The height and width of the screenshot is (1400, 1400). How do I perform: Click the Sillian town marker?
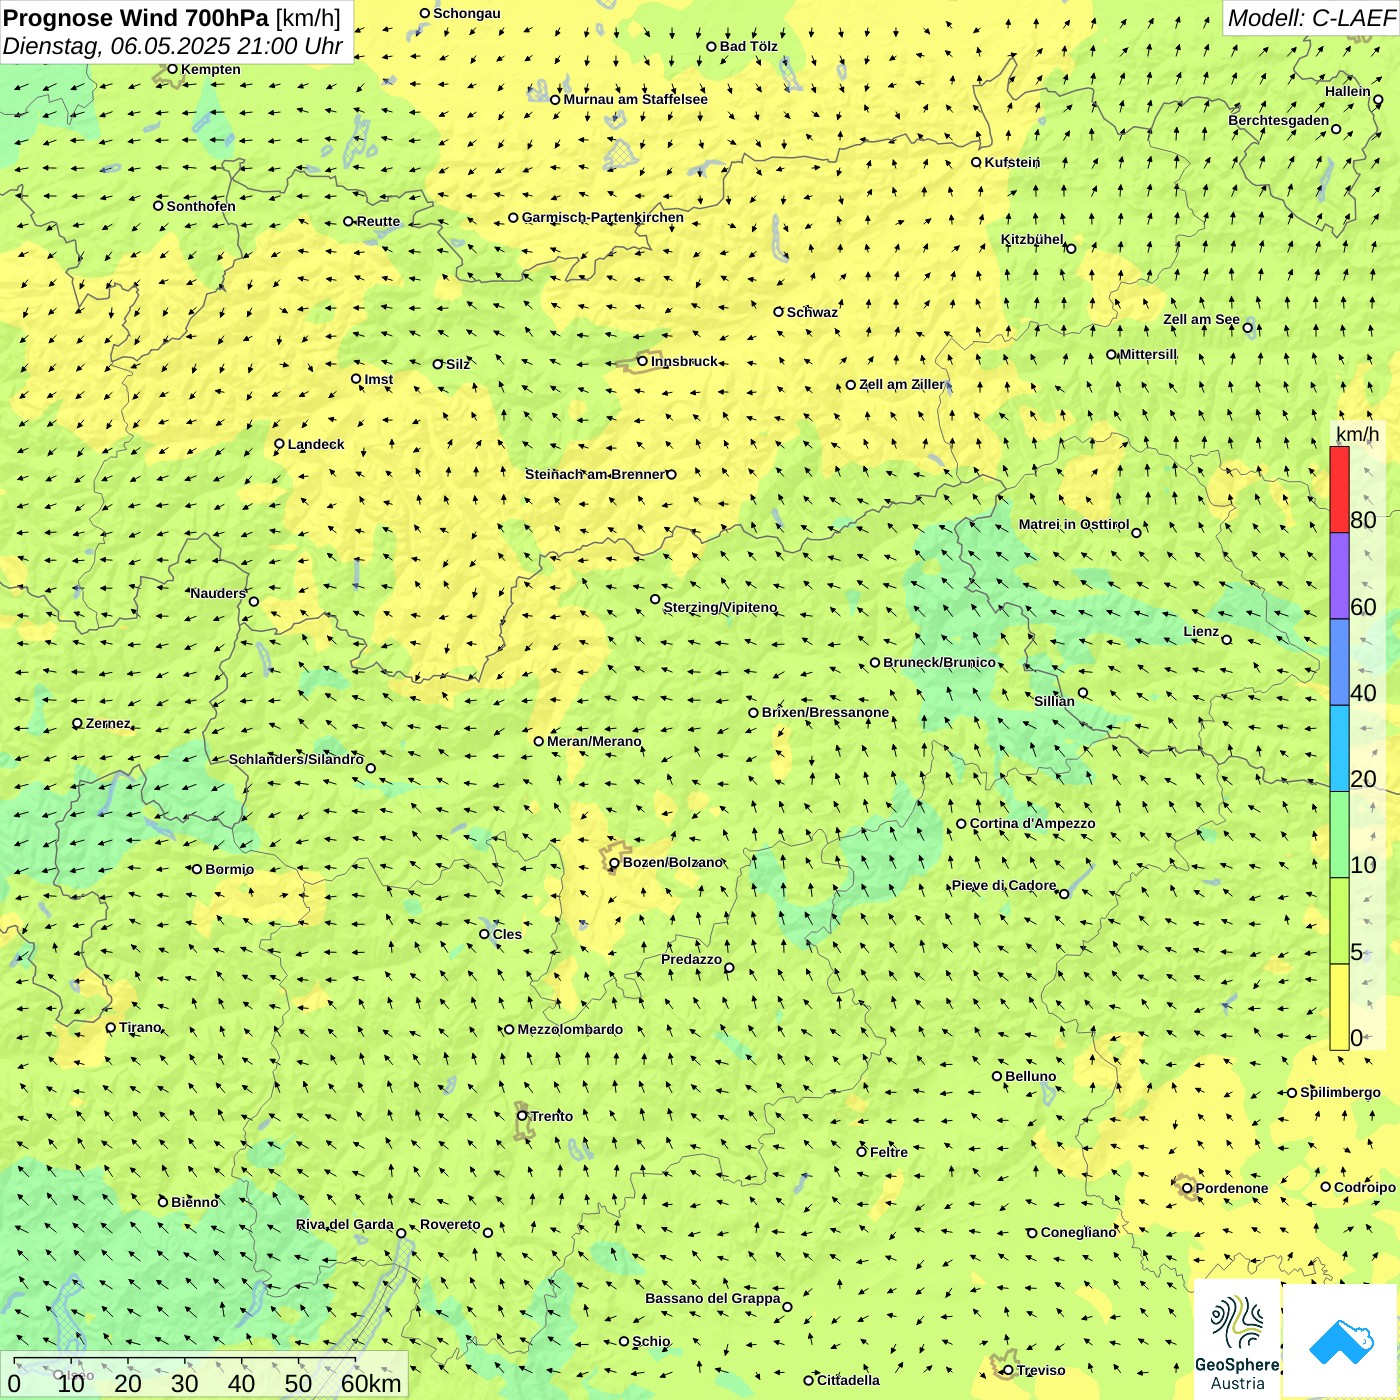pos(1083,692)
